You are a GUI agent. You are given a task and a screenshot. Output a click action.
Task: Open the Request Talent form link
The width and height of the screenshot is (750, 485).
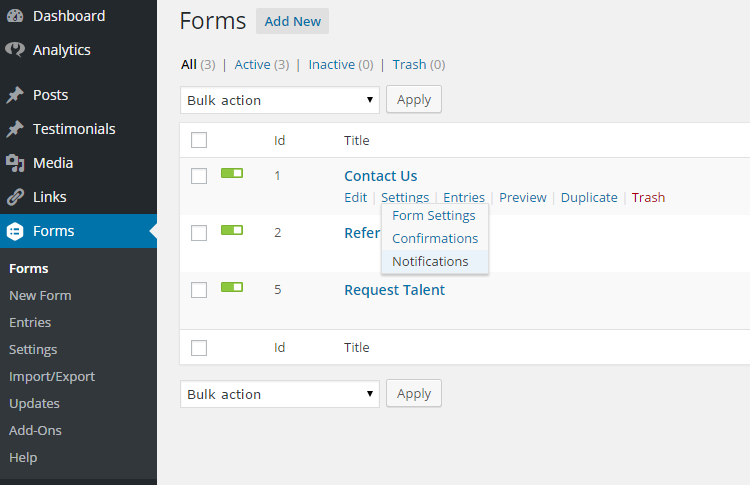click(395, 290)
